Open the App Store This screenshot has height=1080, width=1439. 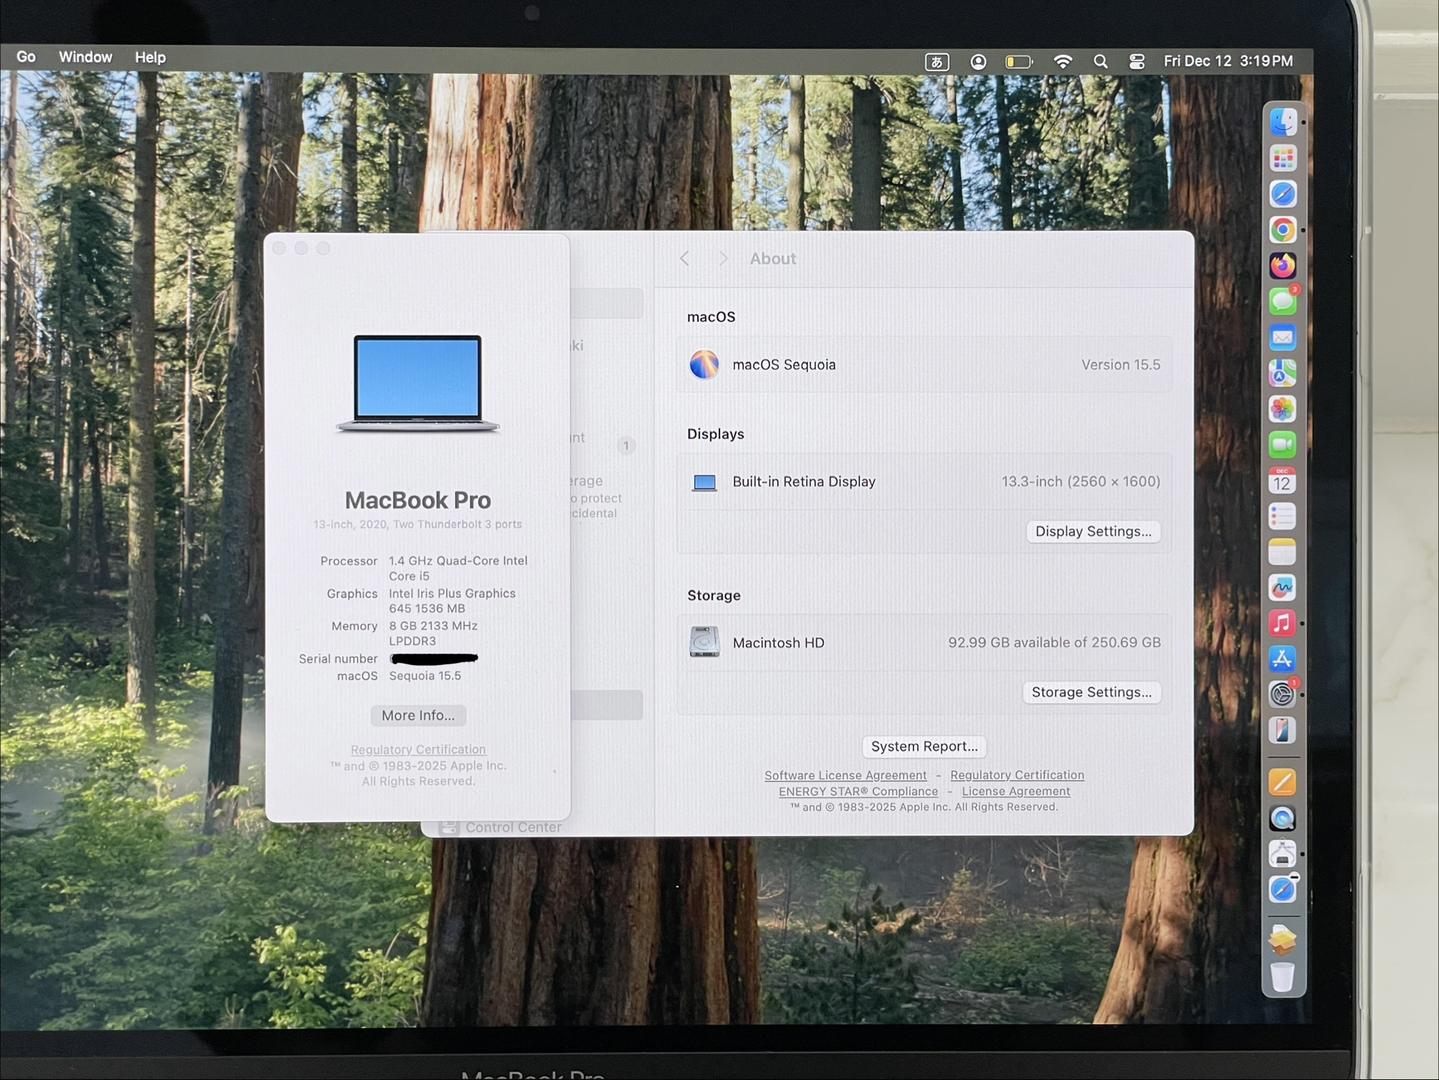point(1283,659)
